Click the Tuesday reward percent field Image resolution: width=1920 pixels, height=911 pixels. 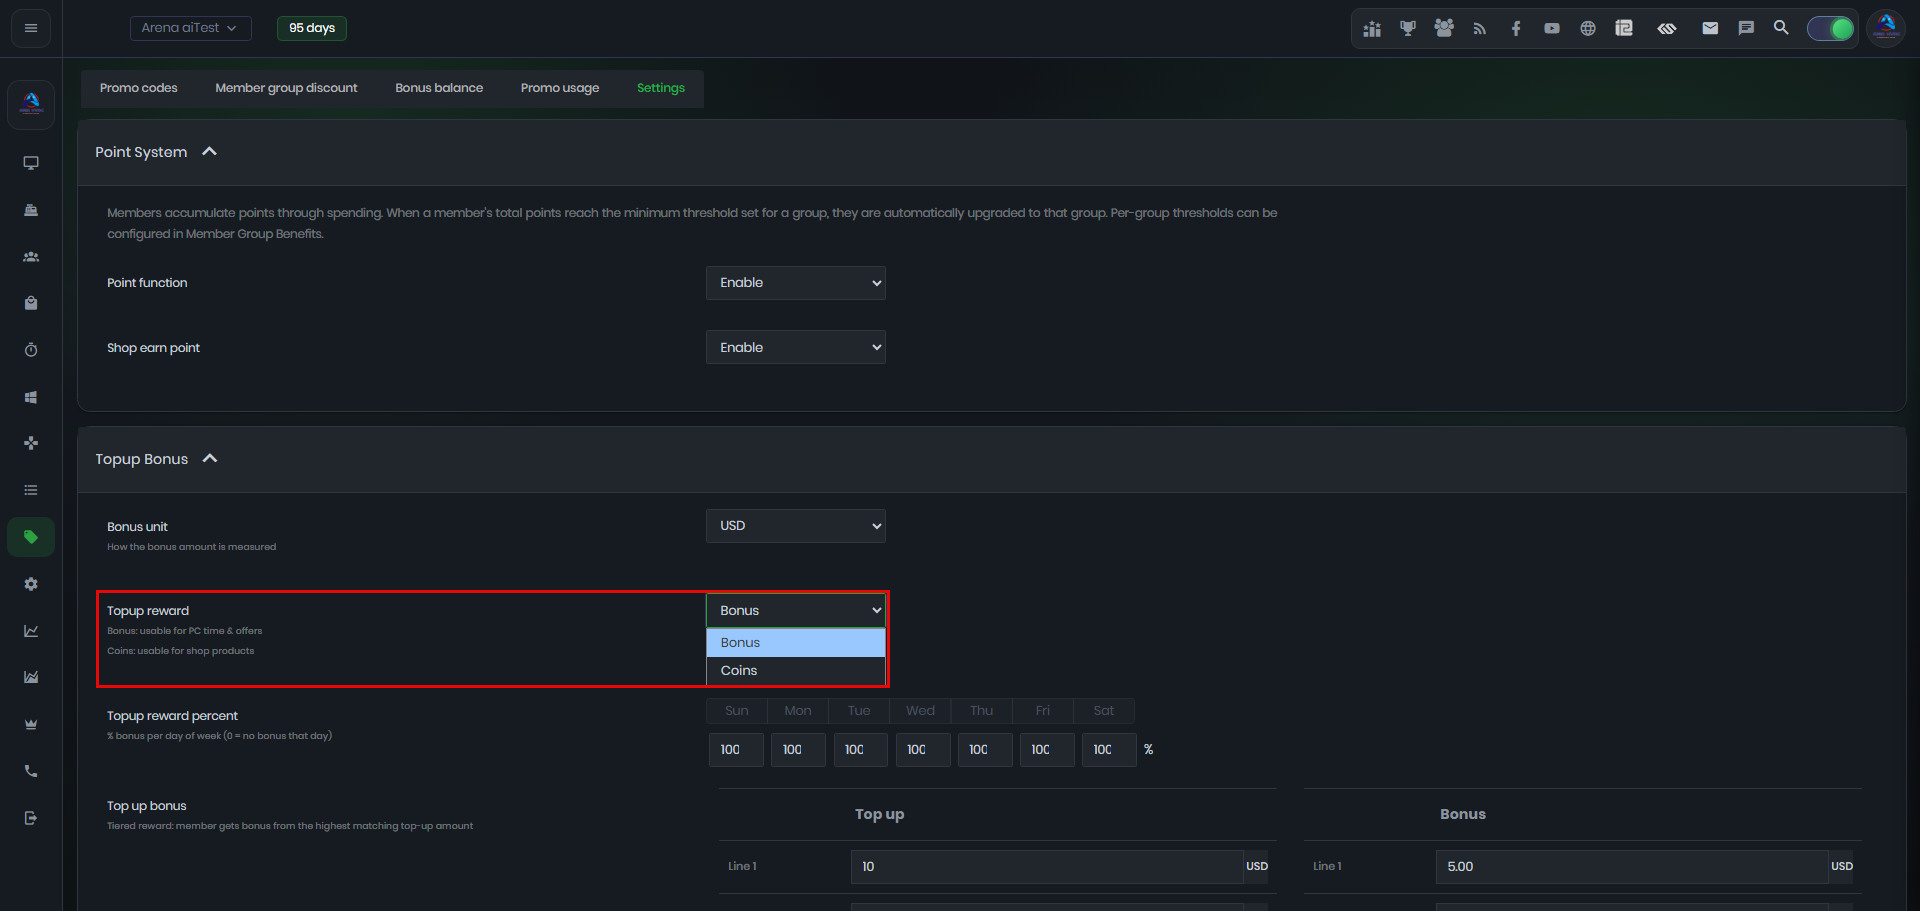click(x=860, y=750)
